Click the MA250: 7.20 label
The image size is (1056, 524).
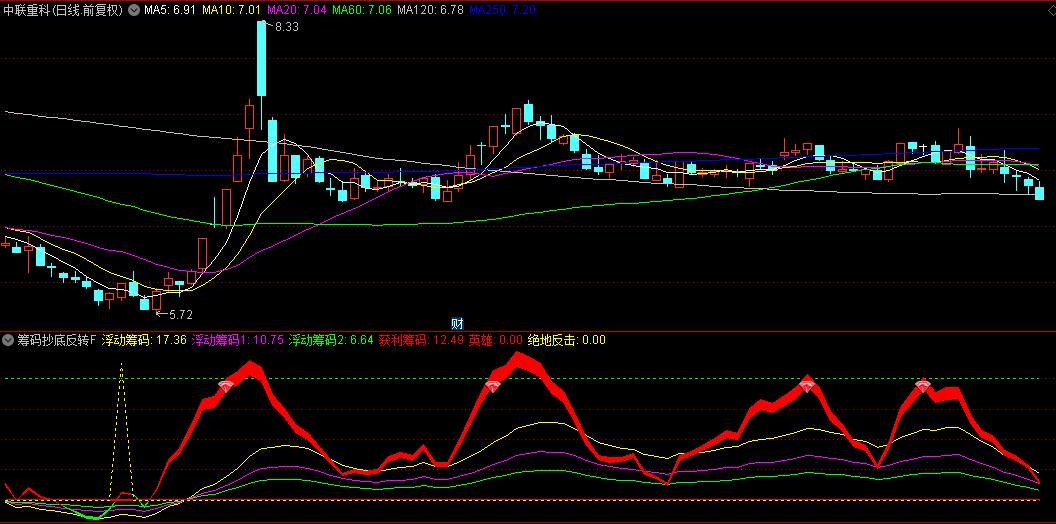tap(502, 10)
